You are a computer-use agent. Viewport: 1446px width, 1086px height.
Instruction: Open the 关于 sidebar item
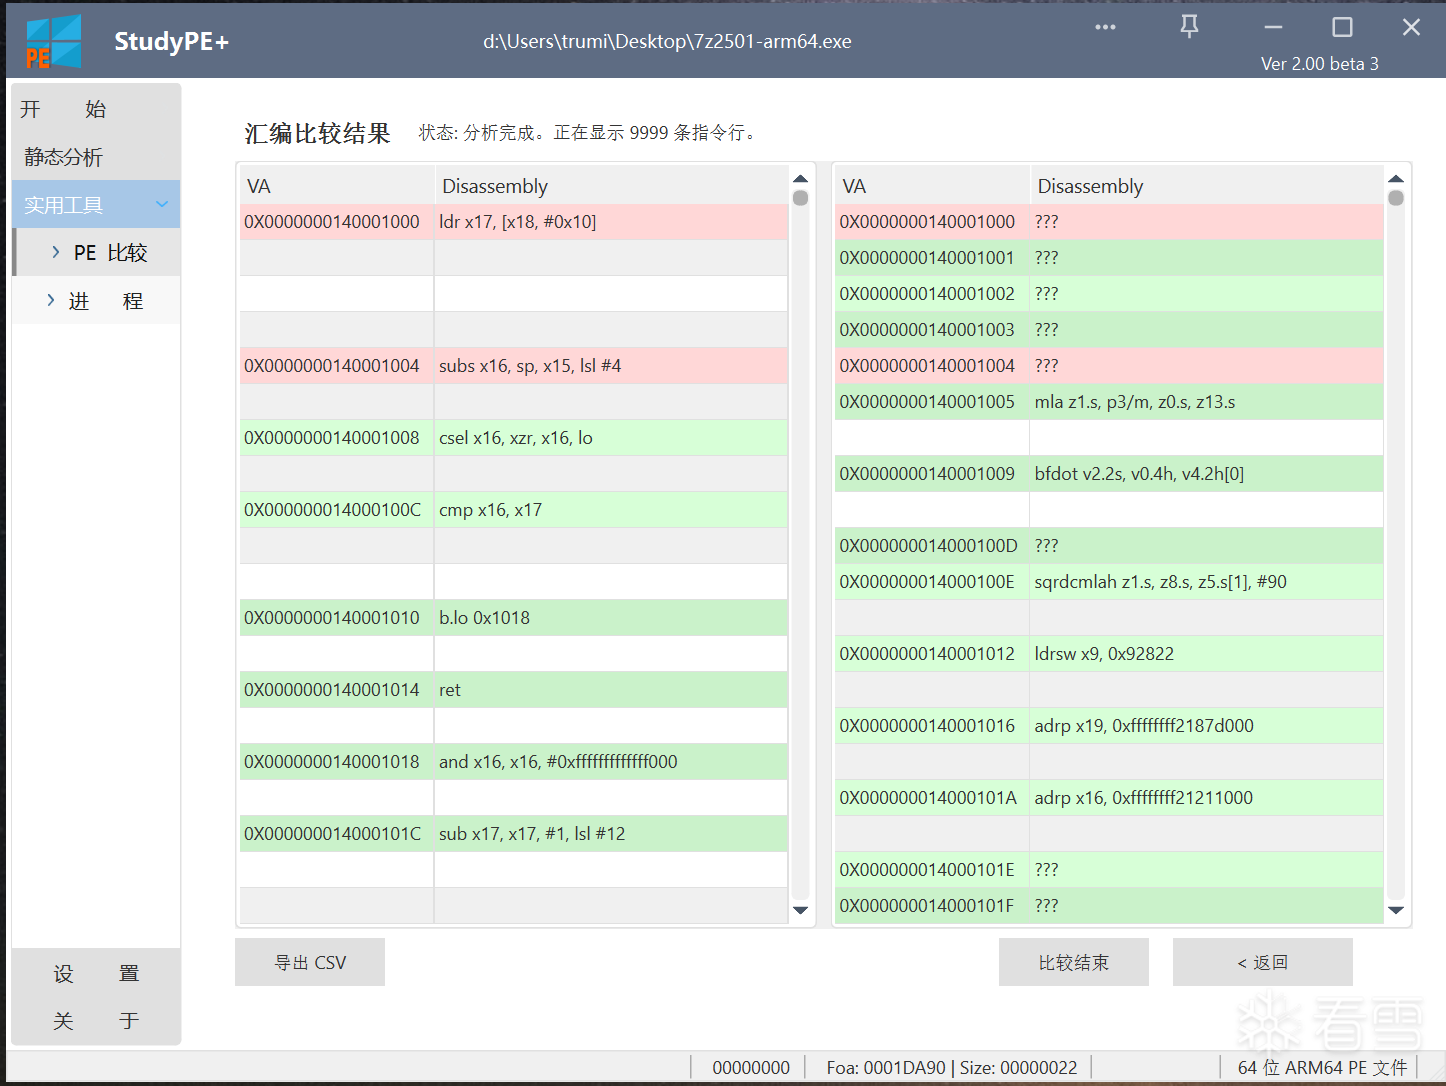(96, 1021)
